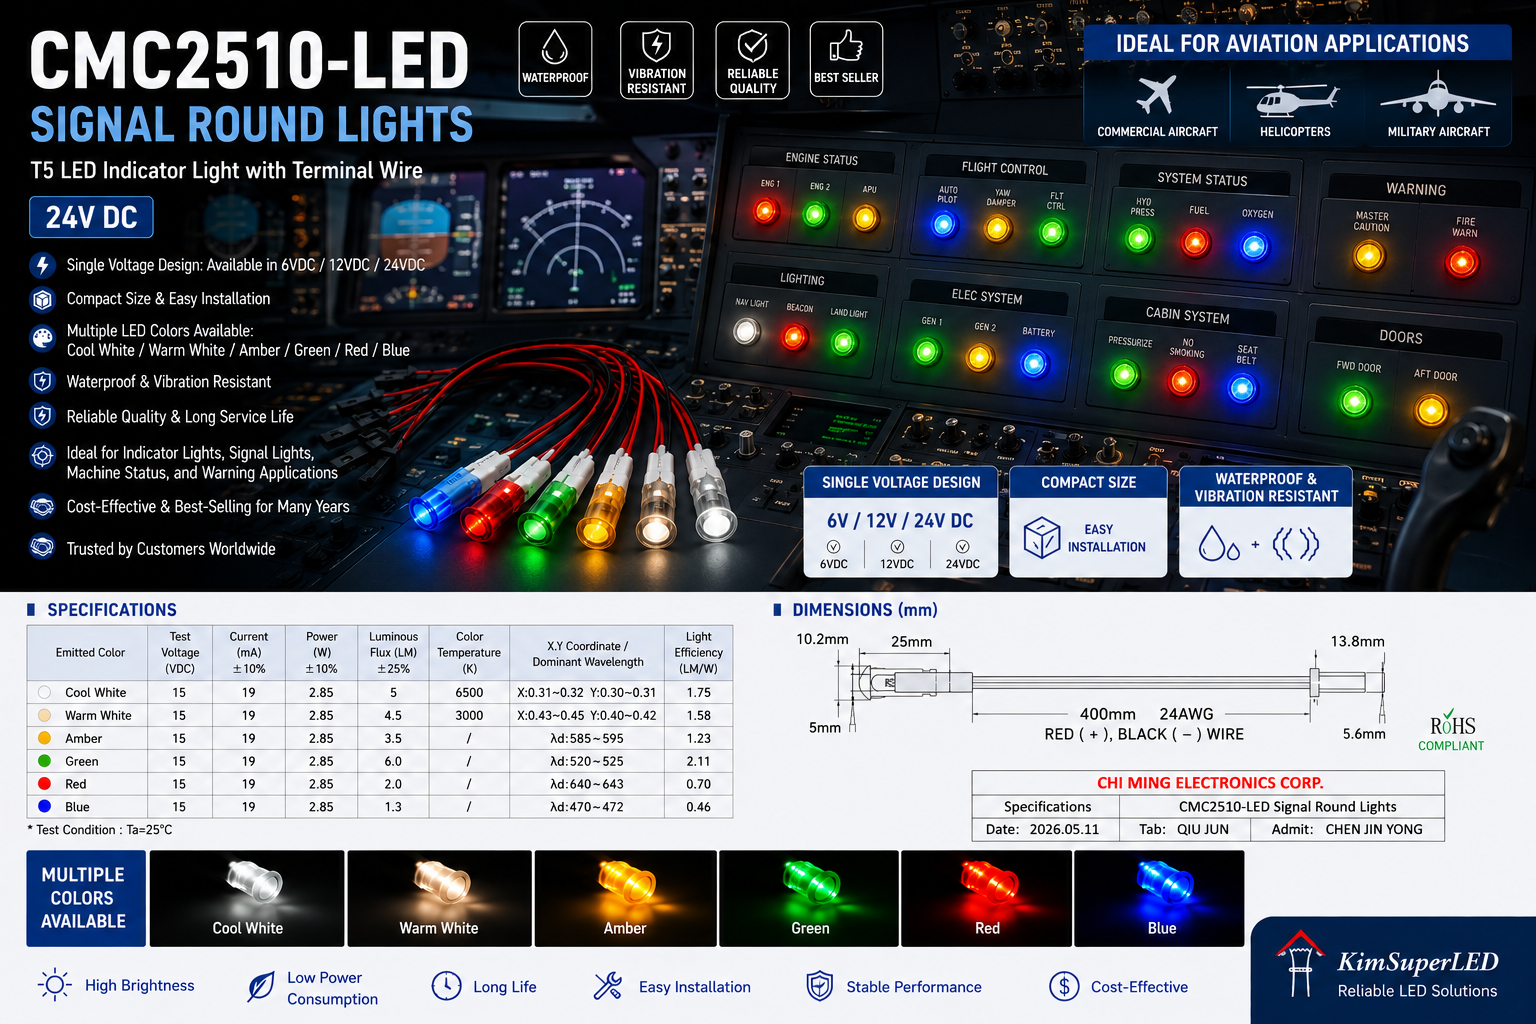Click the handshake icon beside Cost-Effective
This screenshot has width=1536, height=1024.
point(42,506)
